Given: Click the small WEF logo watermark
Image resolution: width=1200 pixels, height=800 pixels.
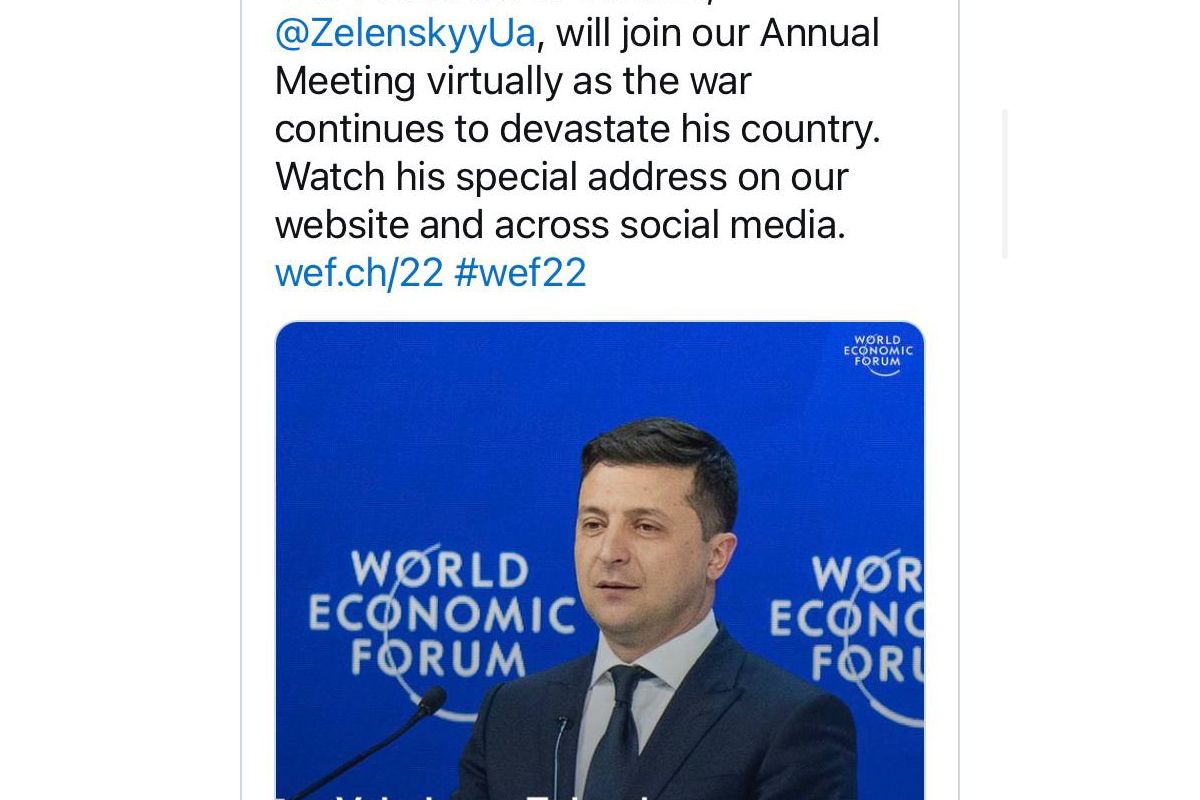Looking at the screenshot, I should pyautogui.click(x=878, y=355).
